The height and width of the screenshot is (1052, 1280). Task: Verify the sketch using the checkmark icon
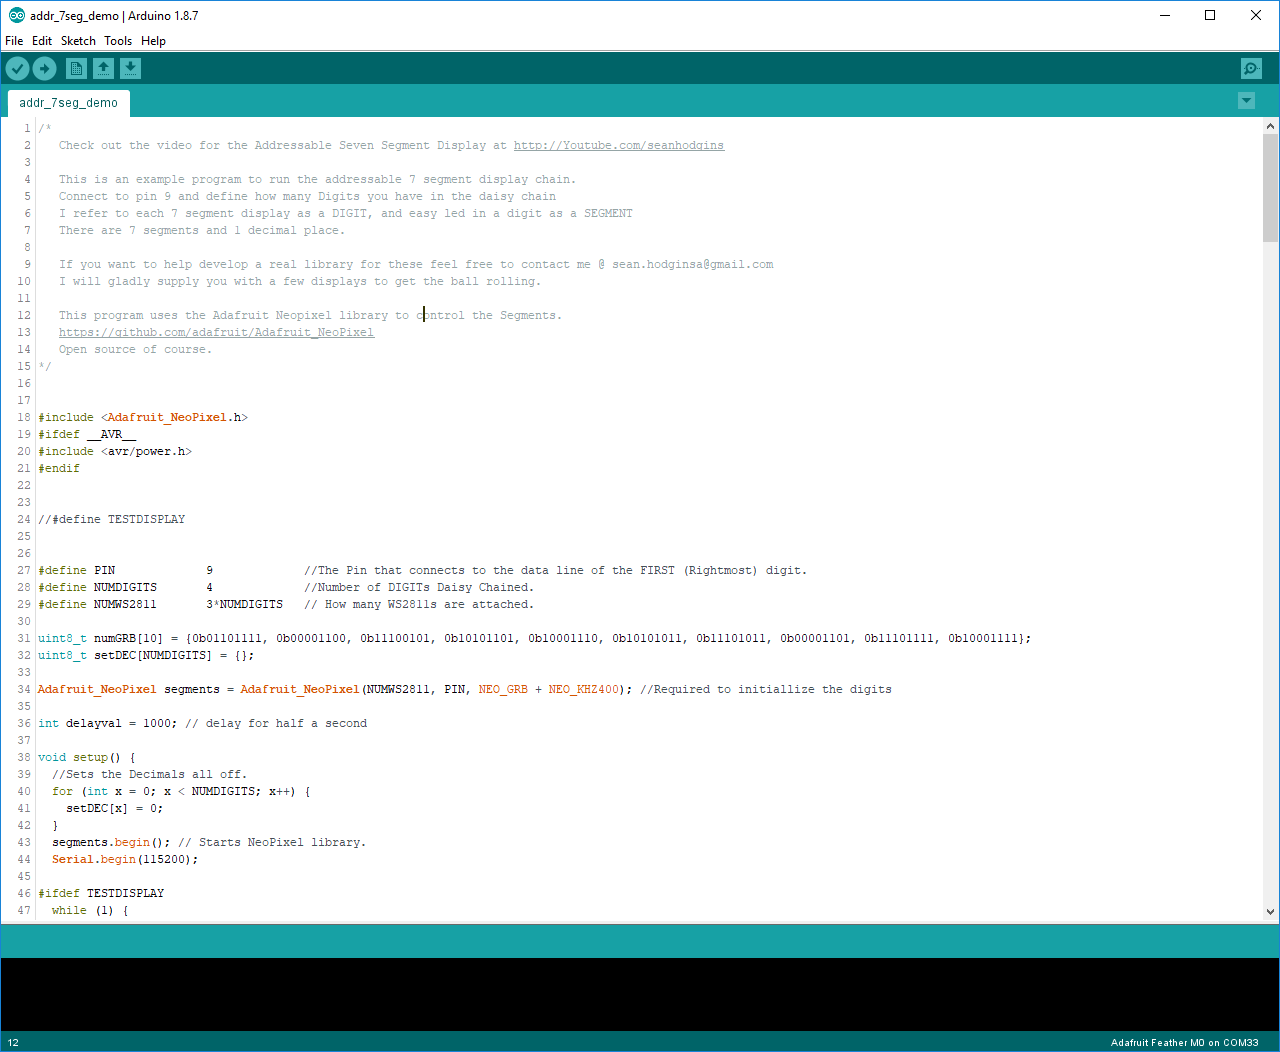17,68
